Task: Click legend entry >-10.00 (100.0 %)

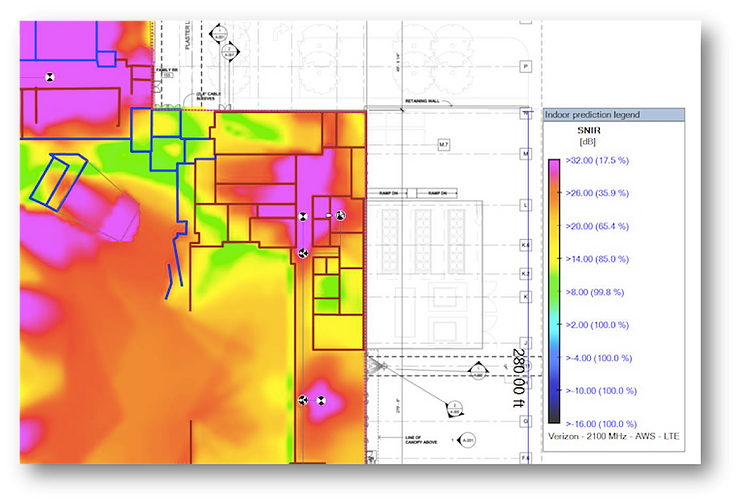Action: point(601,391)
